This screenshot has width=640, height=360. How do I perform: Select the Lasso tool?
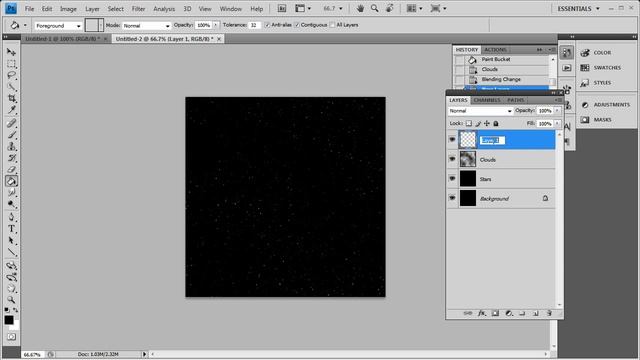11,75
